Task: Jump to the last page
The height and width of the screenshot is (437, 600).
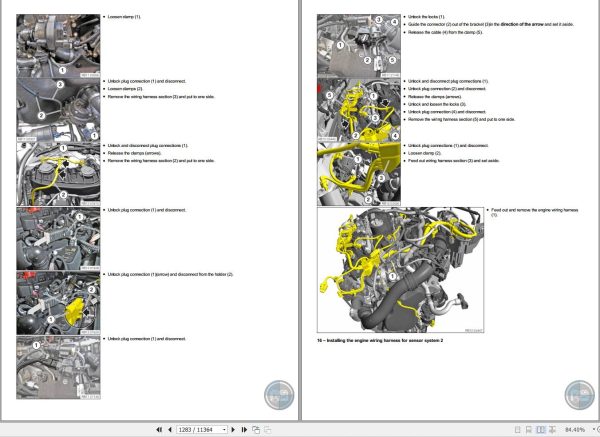Action: pos(244,430)
